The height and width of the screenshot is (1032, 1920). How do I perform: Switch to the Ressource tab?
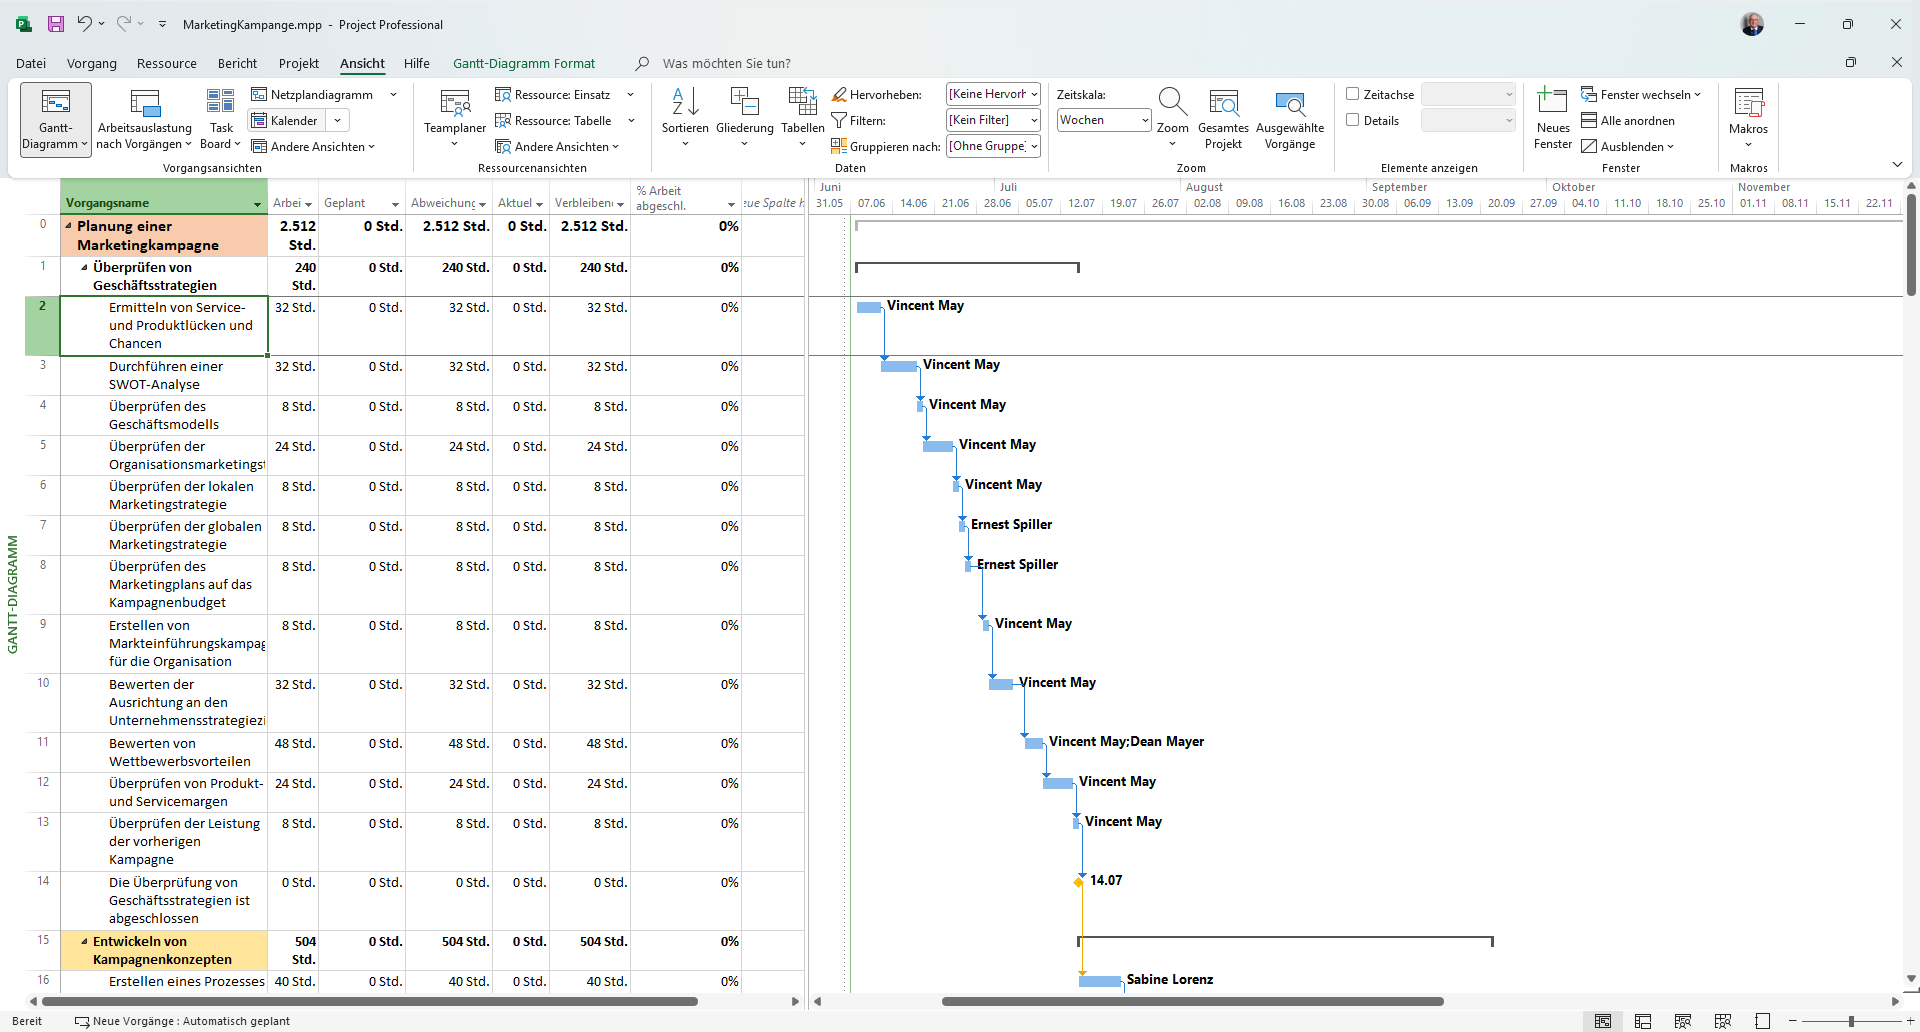click(167, 63)
